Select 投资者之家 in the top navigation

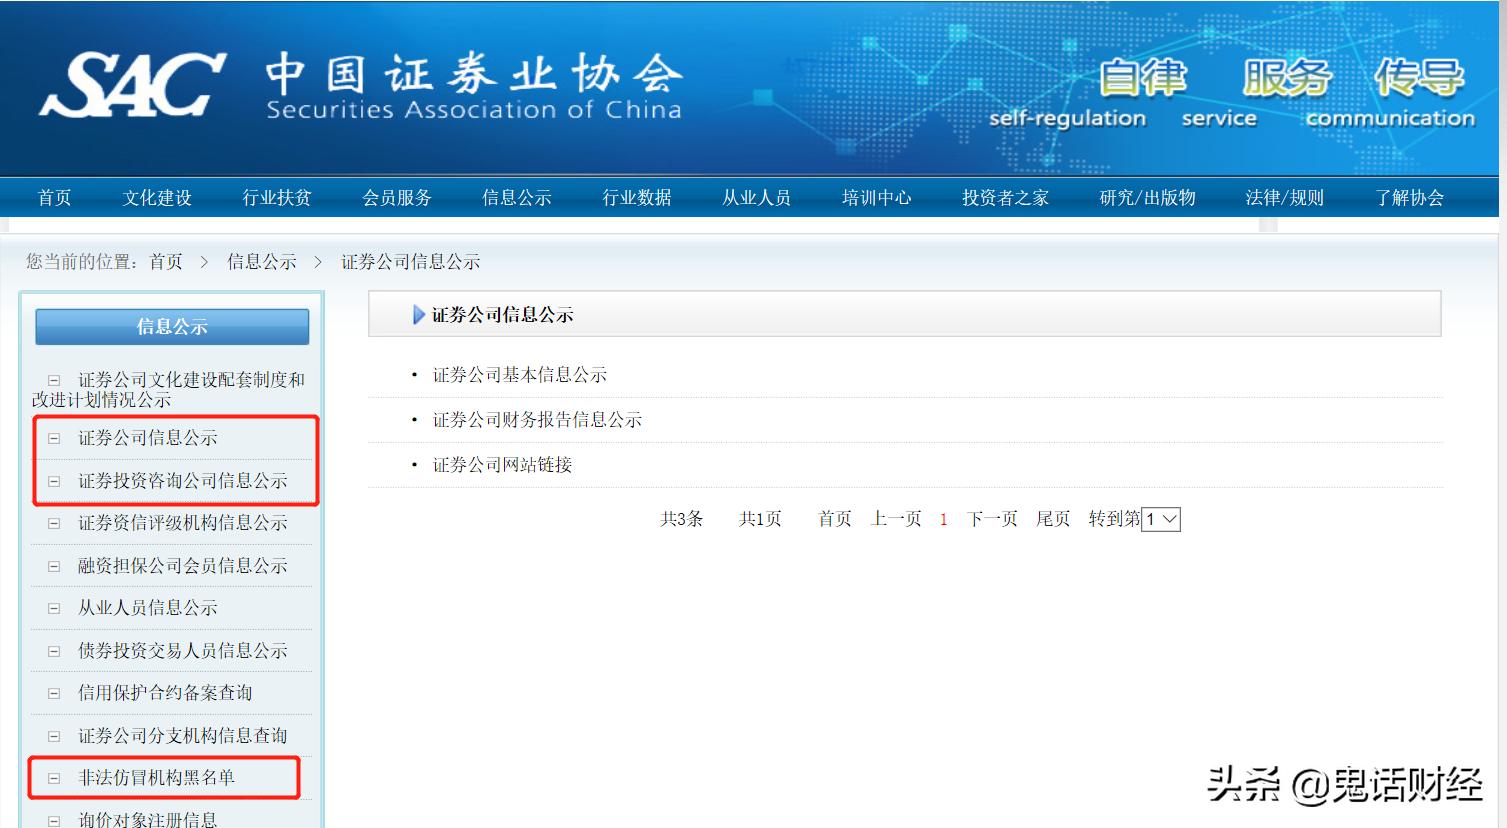[1005, 197]
